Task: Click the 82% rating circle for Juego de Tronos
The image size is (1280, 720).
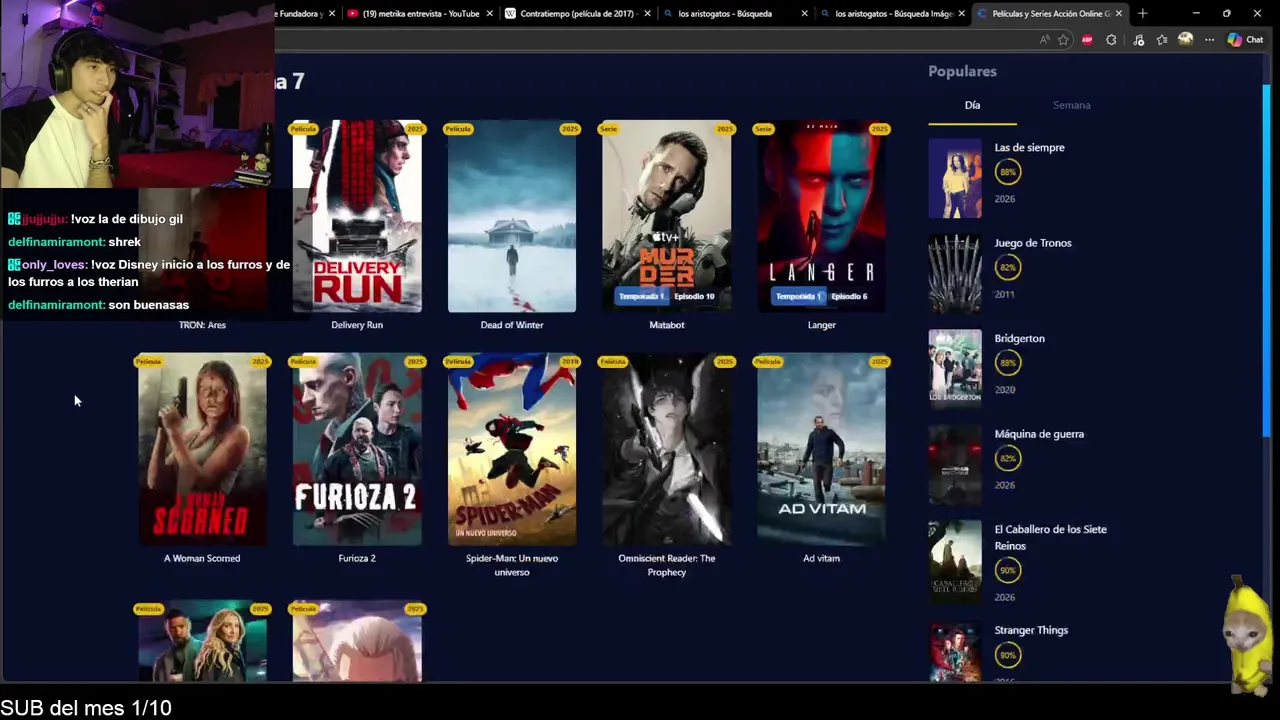Action: (1007, 268)
